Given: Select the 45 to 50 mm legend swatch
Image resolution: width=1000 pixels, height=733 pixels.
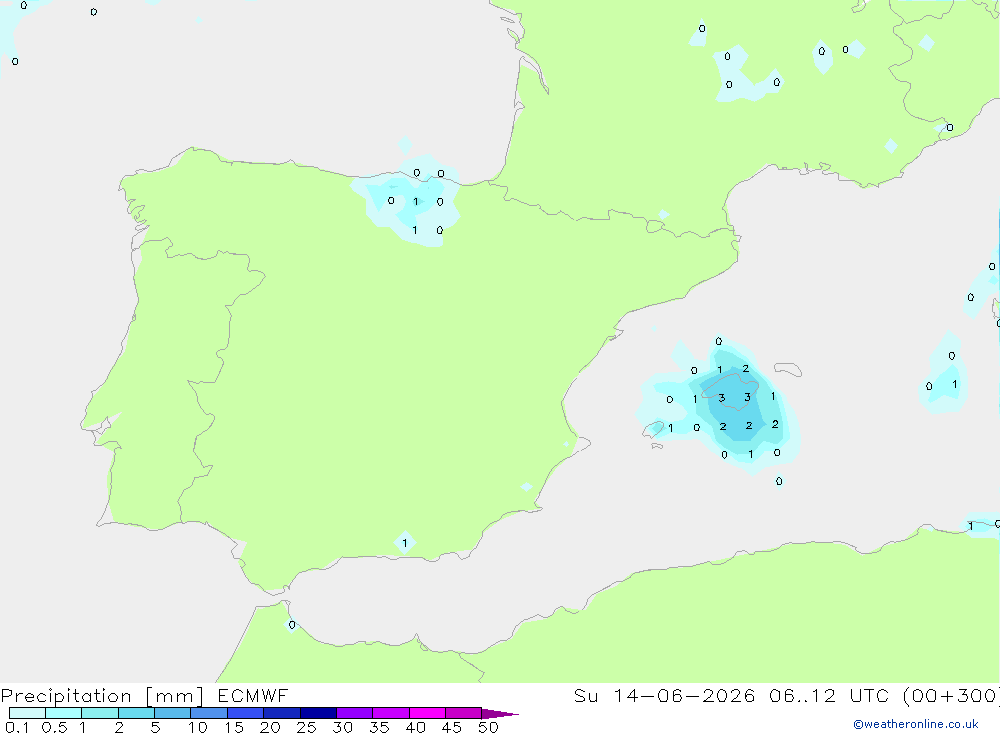Looking at the screenshot, I should click(464, 713).
